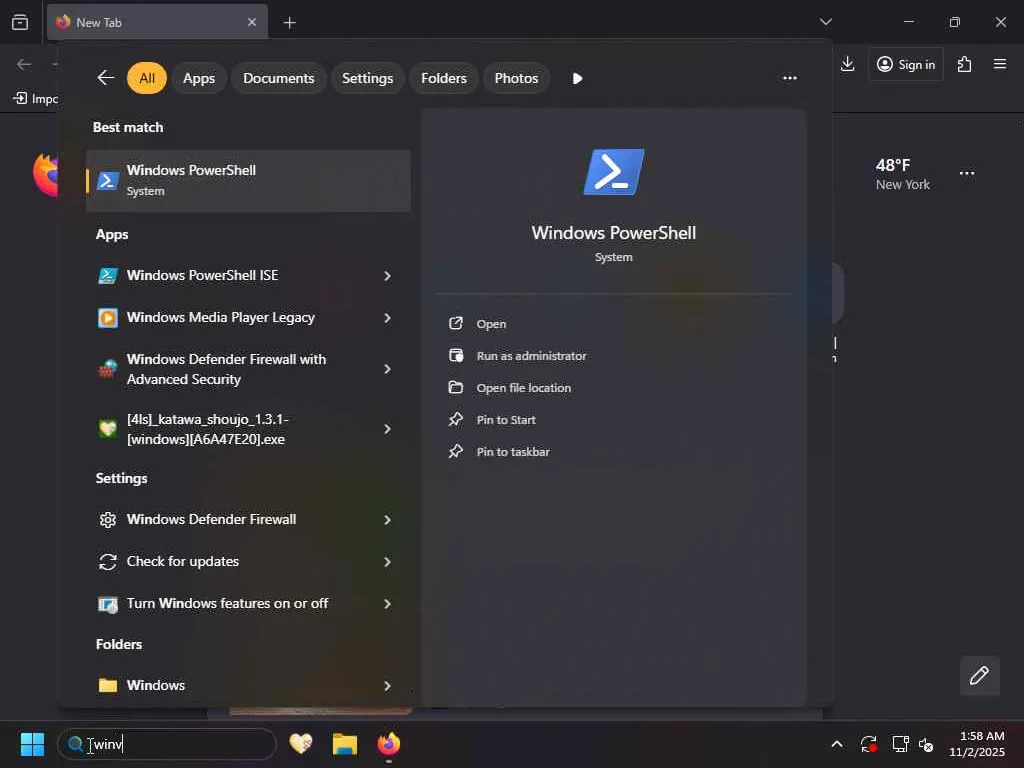Switch to the Photos filter tab
1024x768 pixels.
tap(517, 78)
